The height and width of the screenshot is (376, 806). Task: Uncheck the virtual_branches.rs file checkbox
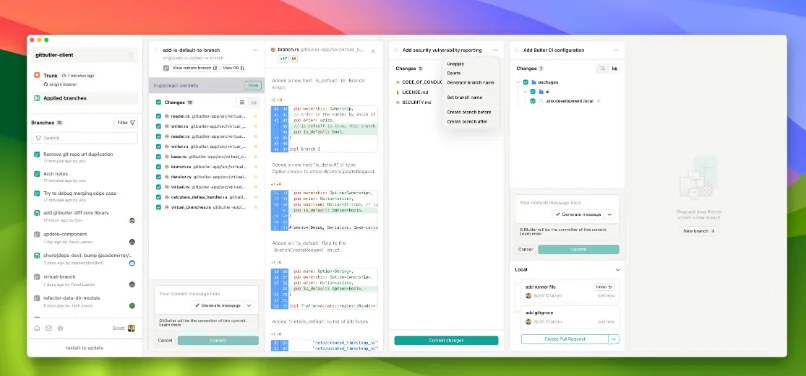(158, 207)
